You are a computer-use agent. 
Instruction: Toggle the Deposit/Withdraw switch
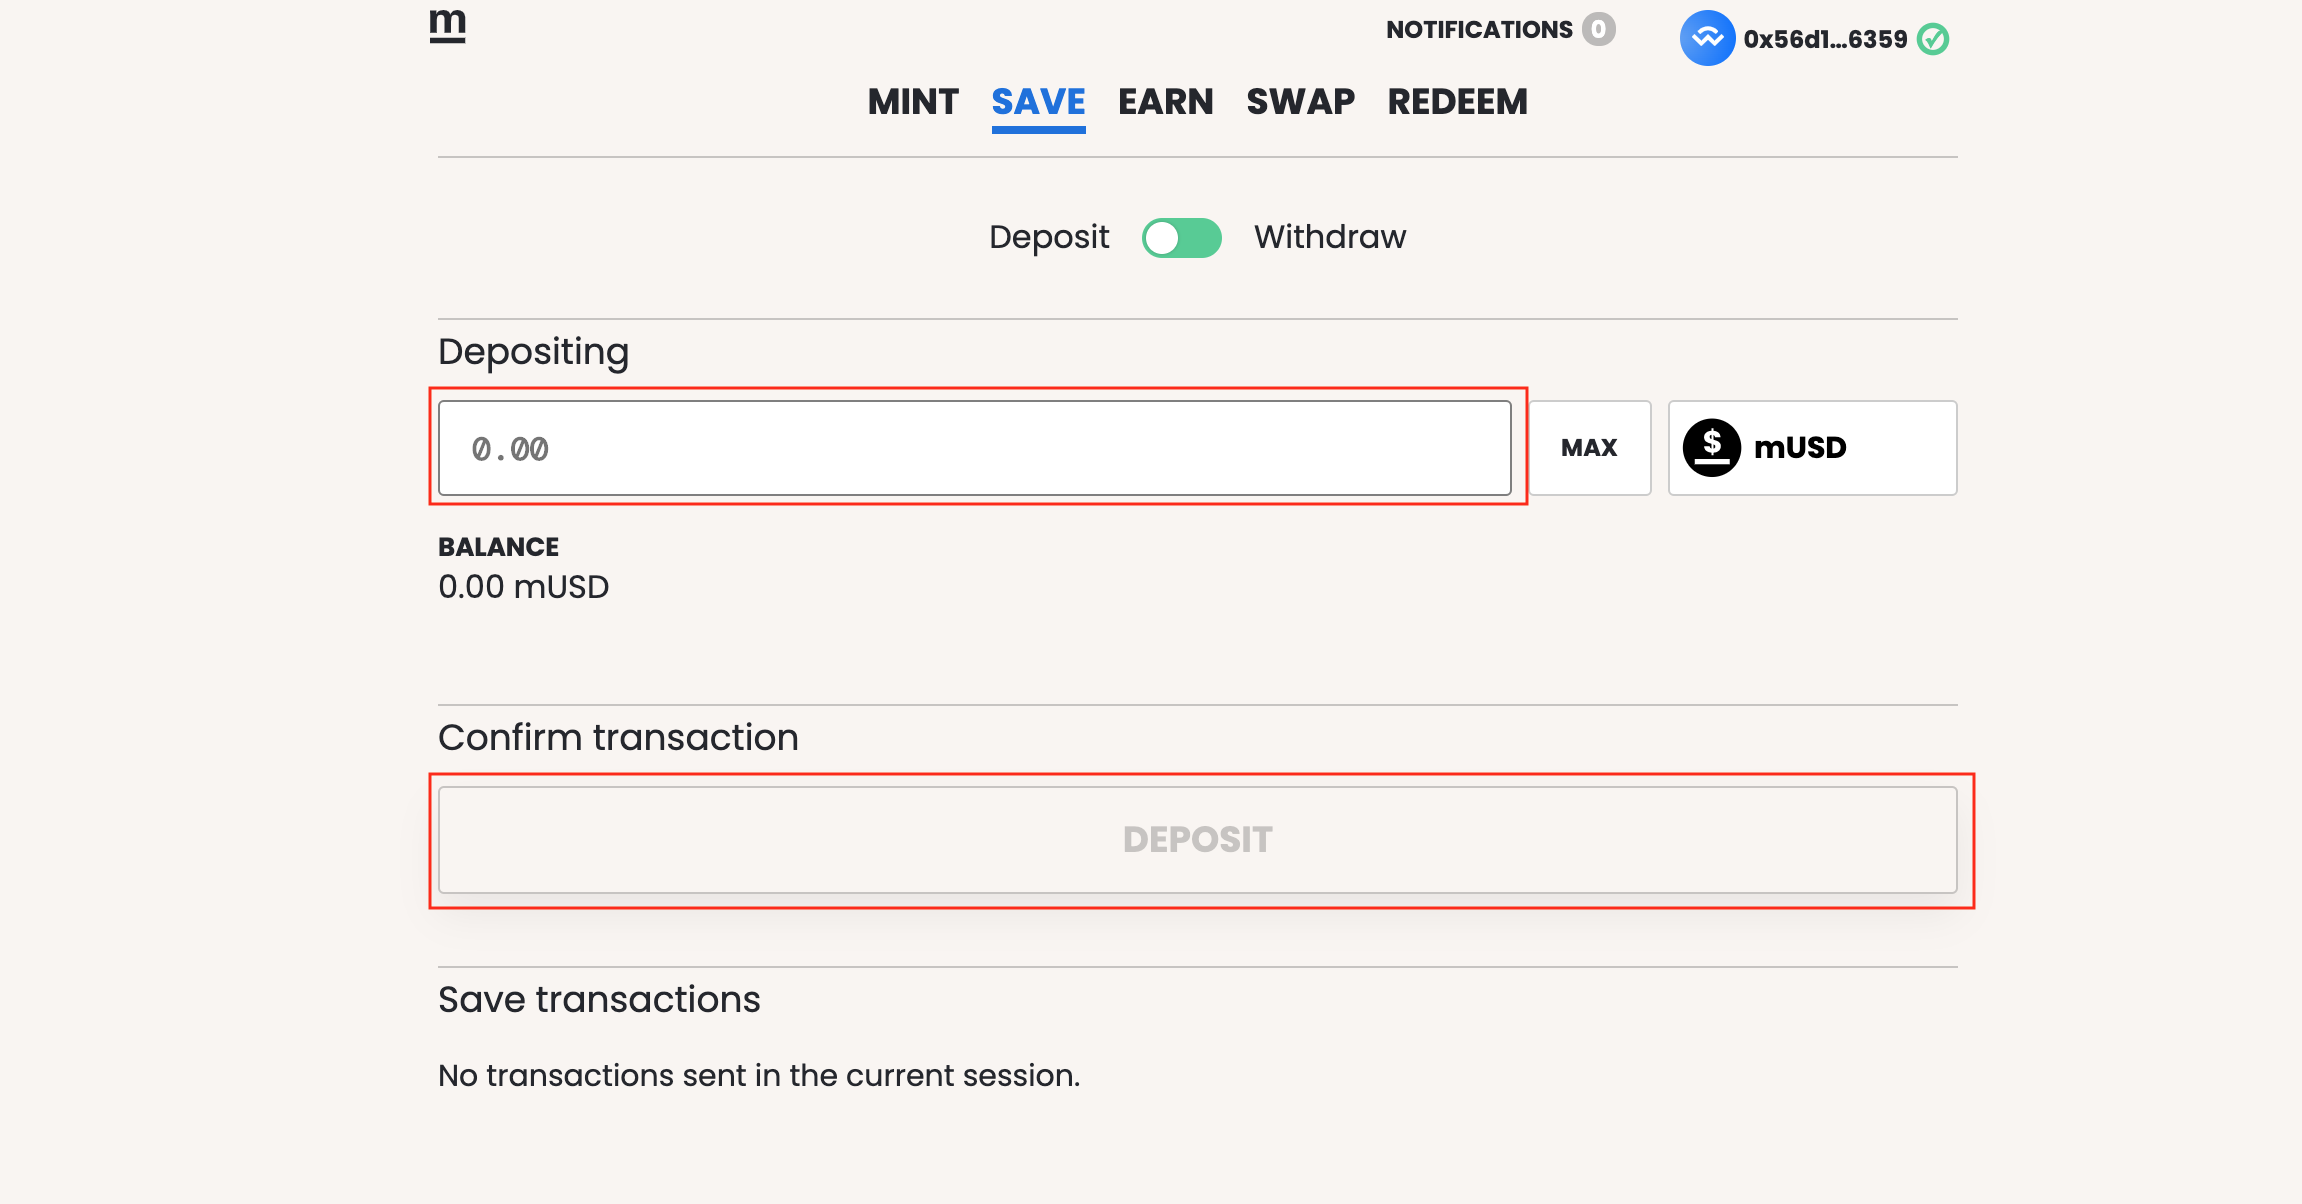point(1182,238)
